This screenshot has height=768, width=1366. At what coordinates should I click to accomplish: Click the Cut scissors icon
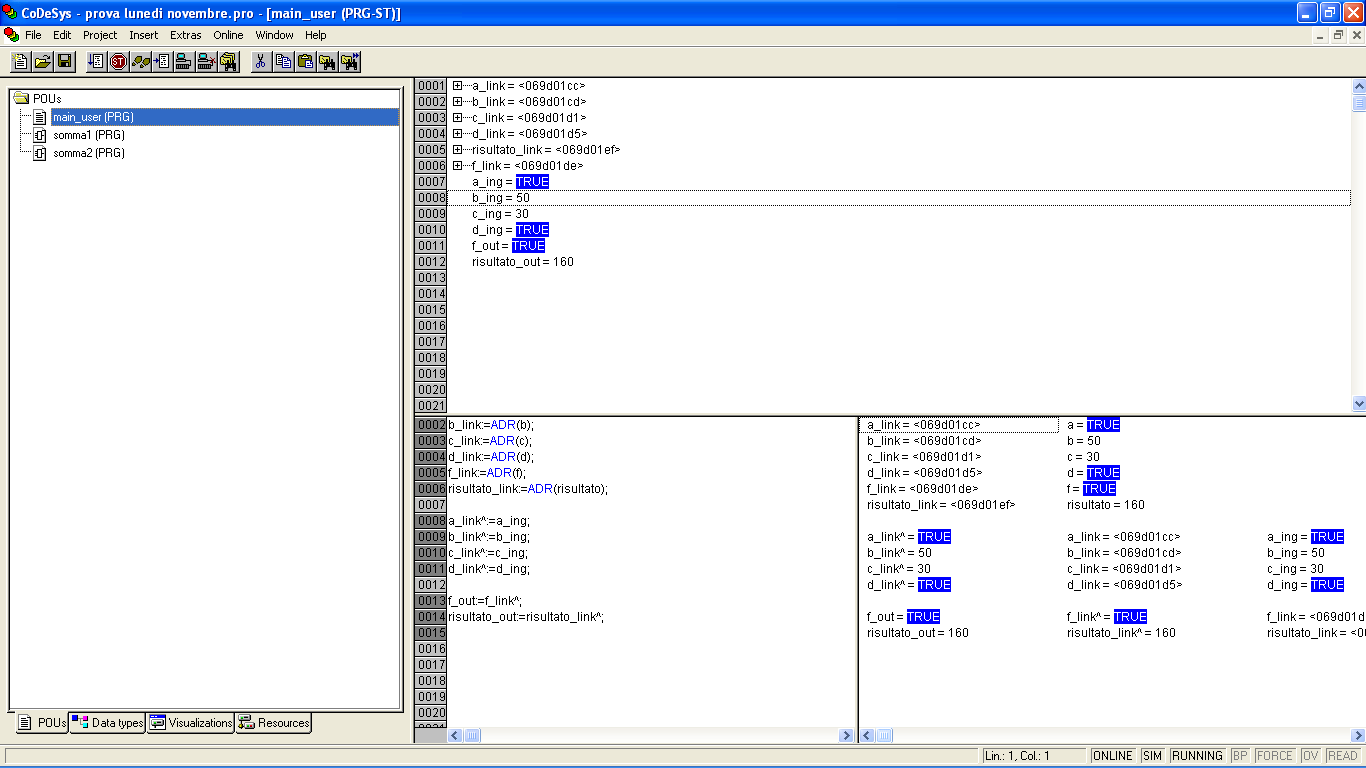point(260,62)
